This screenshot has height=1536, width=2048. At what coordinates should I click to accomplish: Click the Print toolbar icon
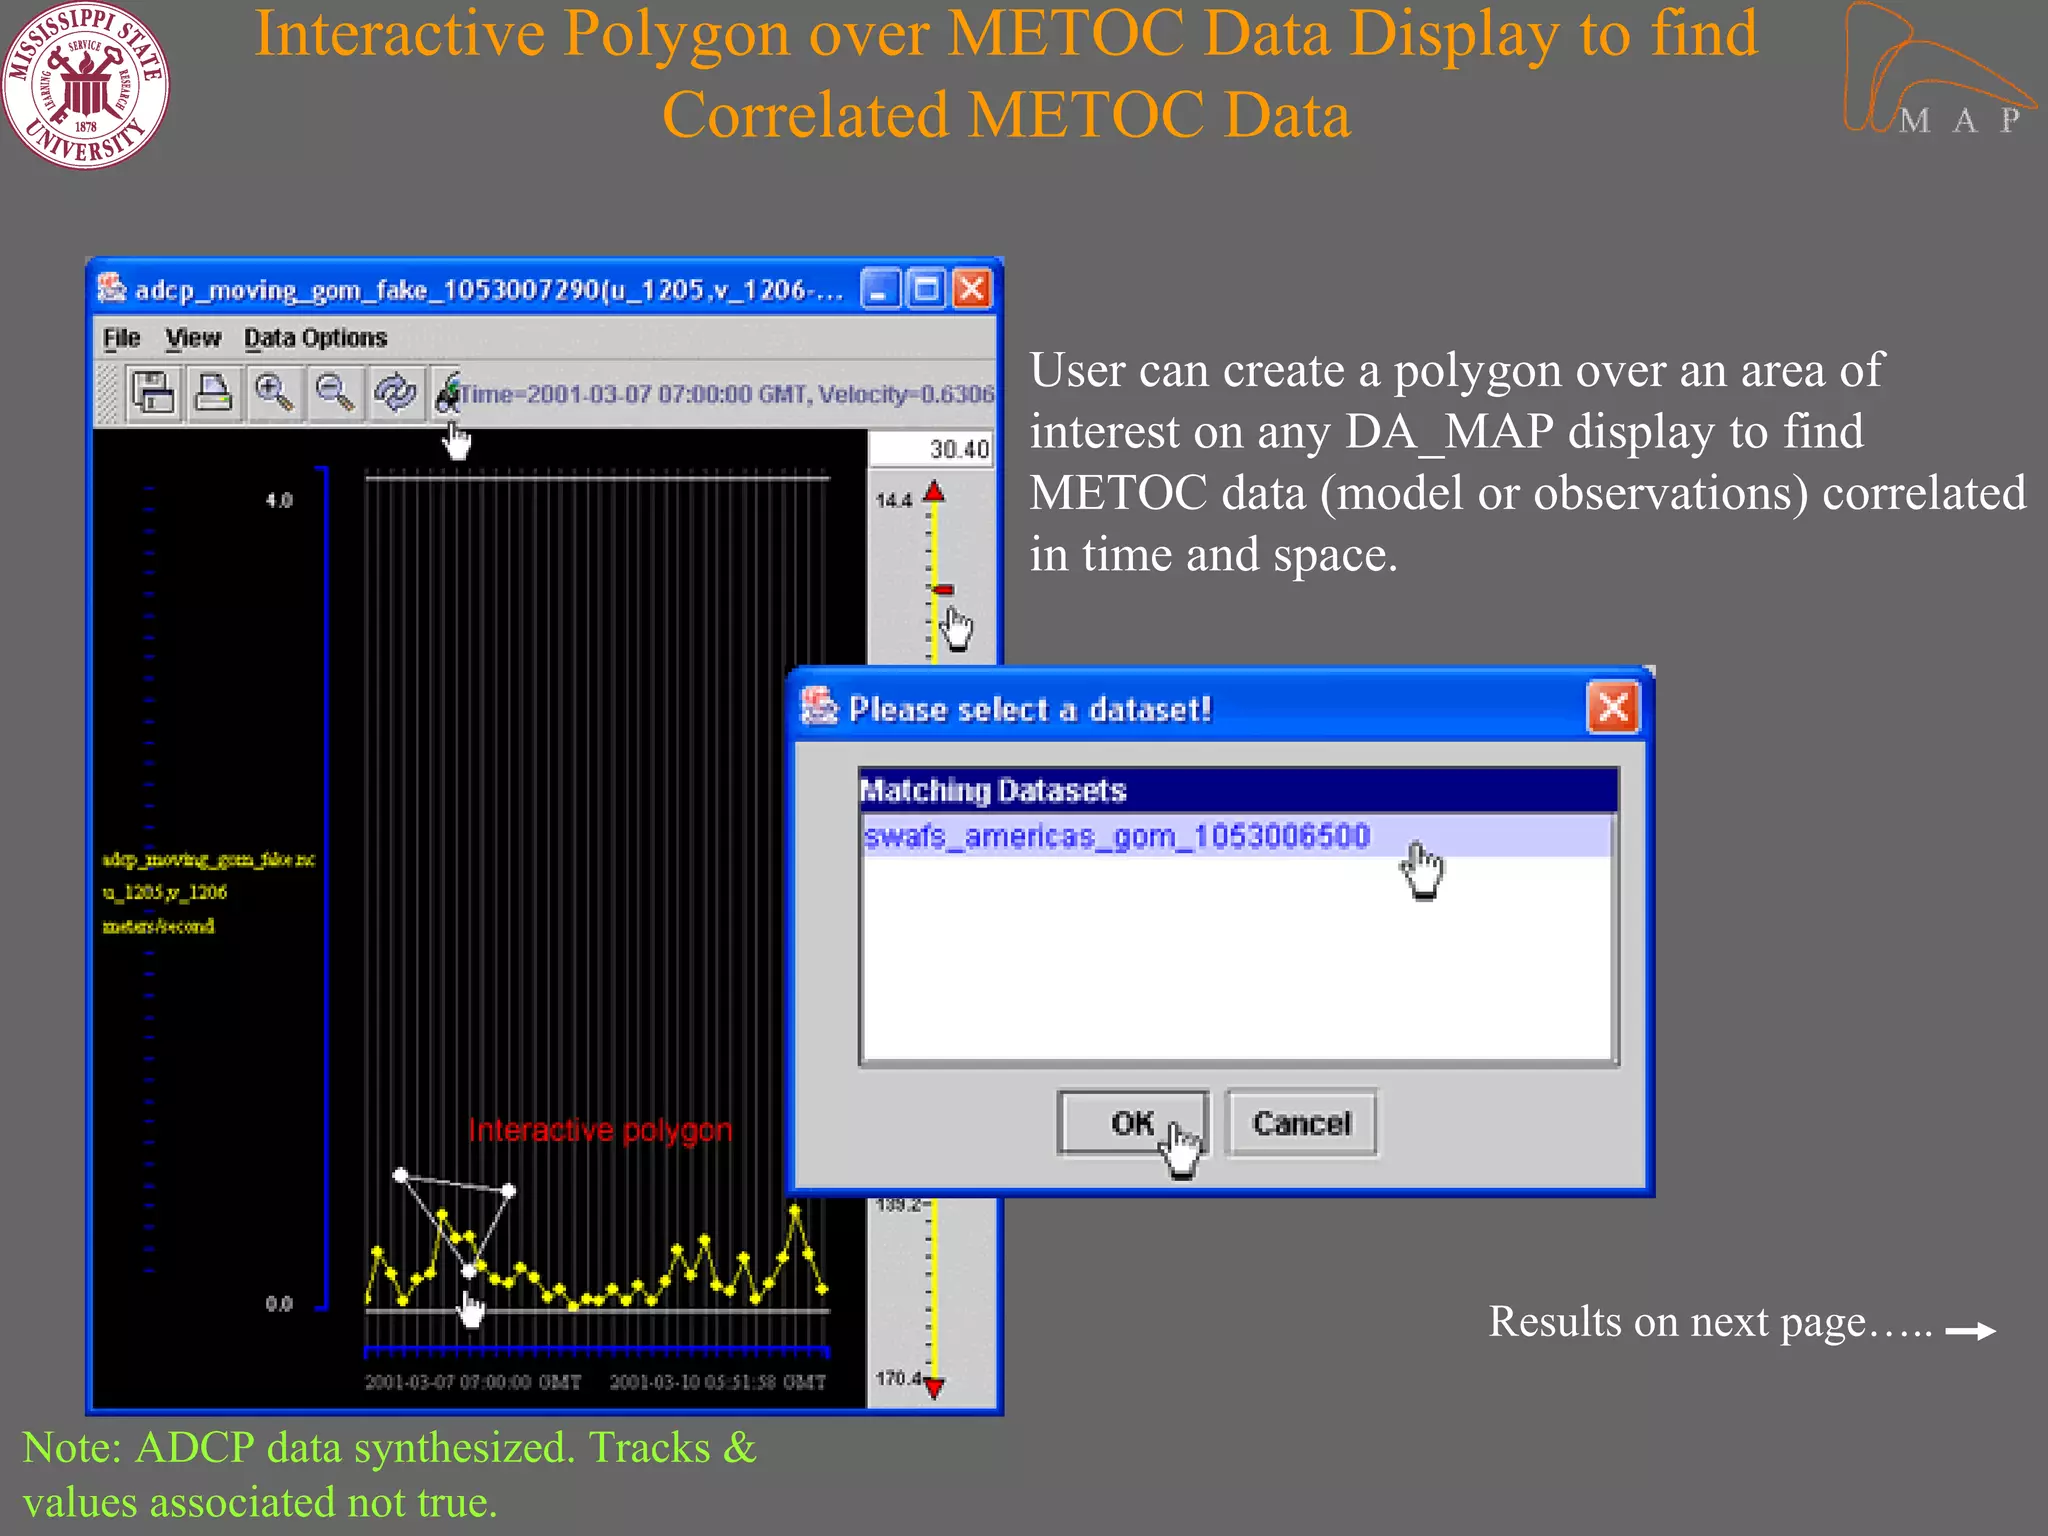tap(213, 393)
